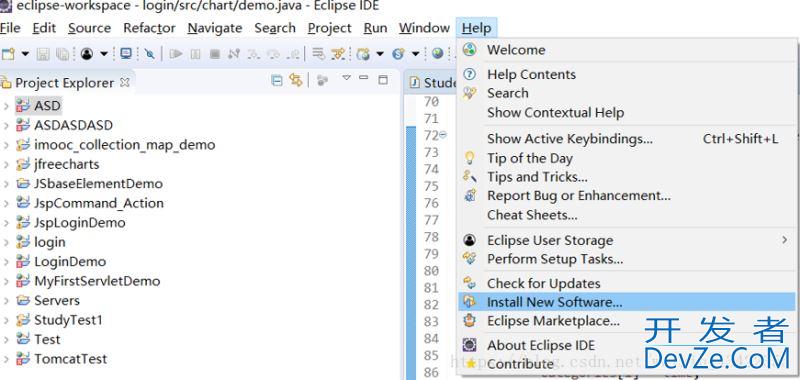This screenshot has height=380, width=800.
Task: Toggle Use Step Filters icon
Action: 338,54
